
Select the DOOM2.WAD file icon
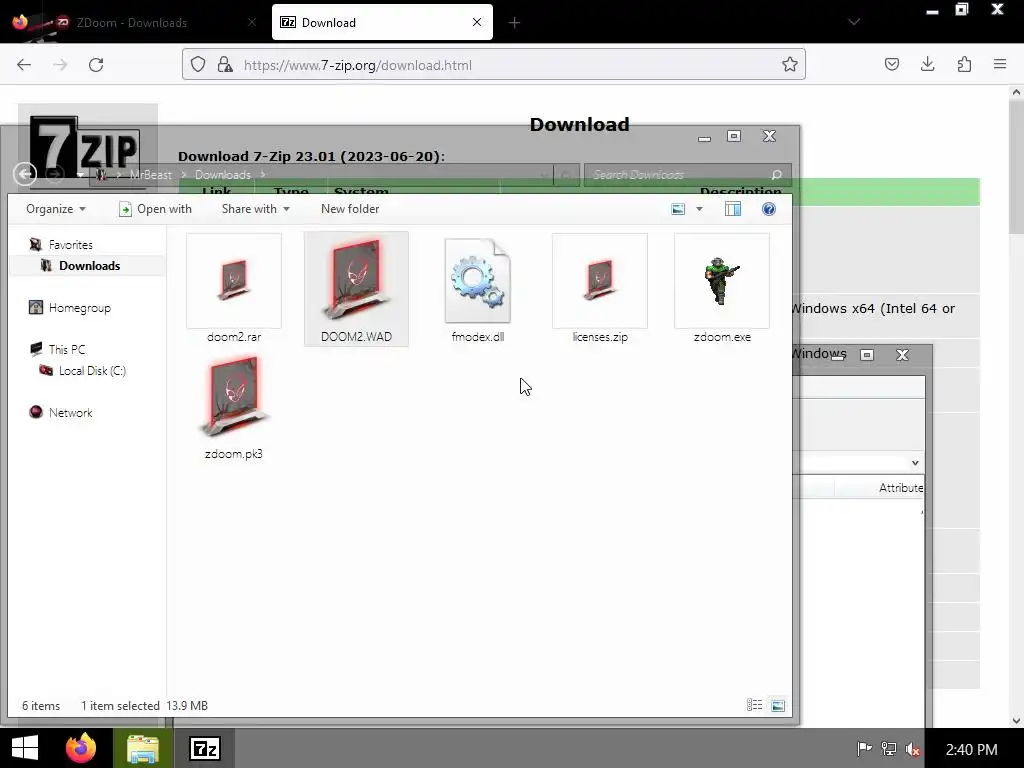tap(357, 280)
